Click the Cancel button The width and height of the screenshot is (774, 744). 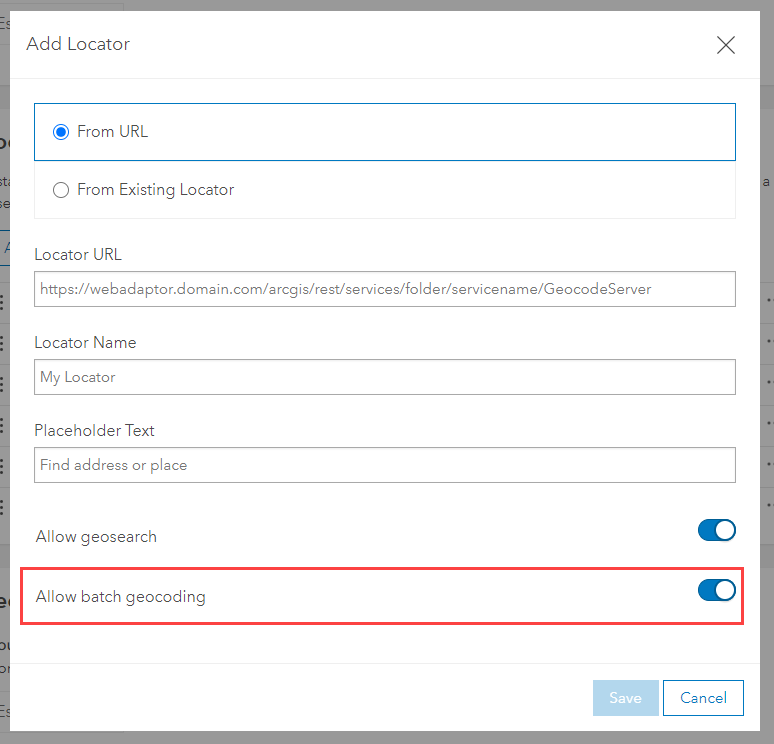click(x=705, y=698)
